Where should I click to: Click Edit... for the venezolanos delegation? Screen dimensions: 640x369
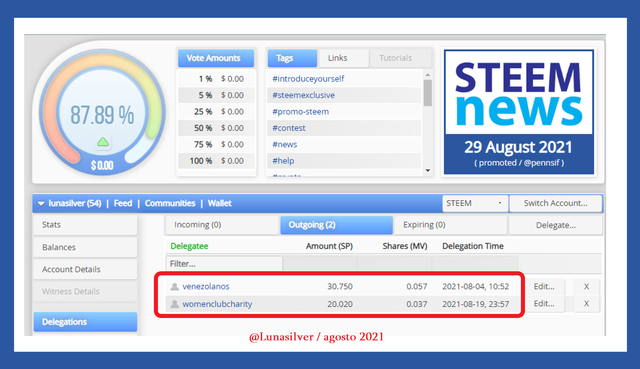544,287
